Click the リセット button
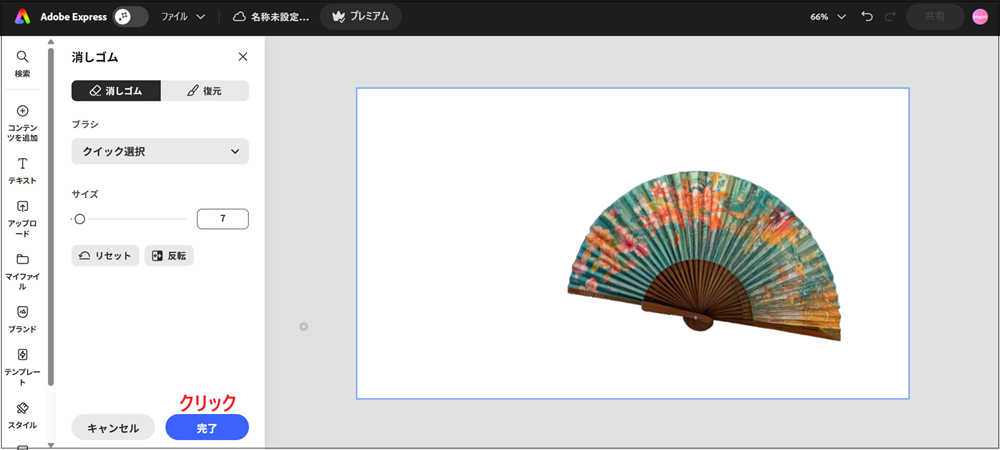 [105, 256]
